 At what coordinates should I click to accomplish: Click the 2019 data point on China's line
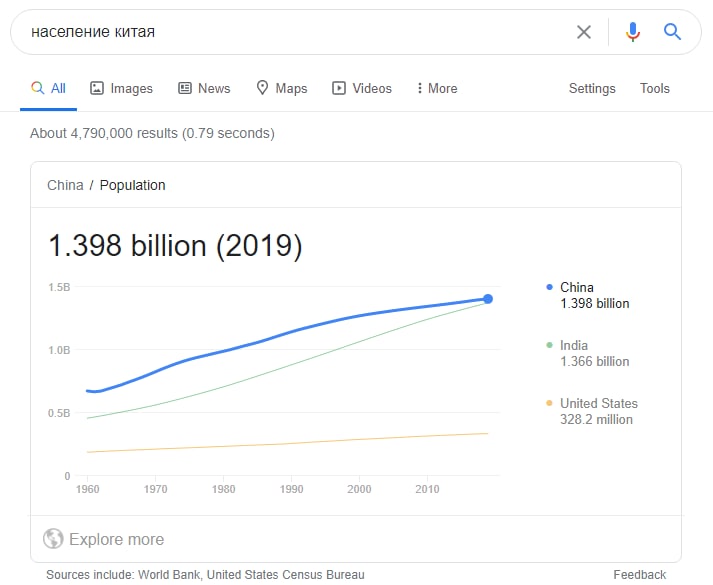tap(488, 299)
